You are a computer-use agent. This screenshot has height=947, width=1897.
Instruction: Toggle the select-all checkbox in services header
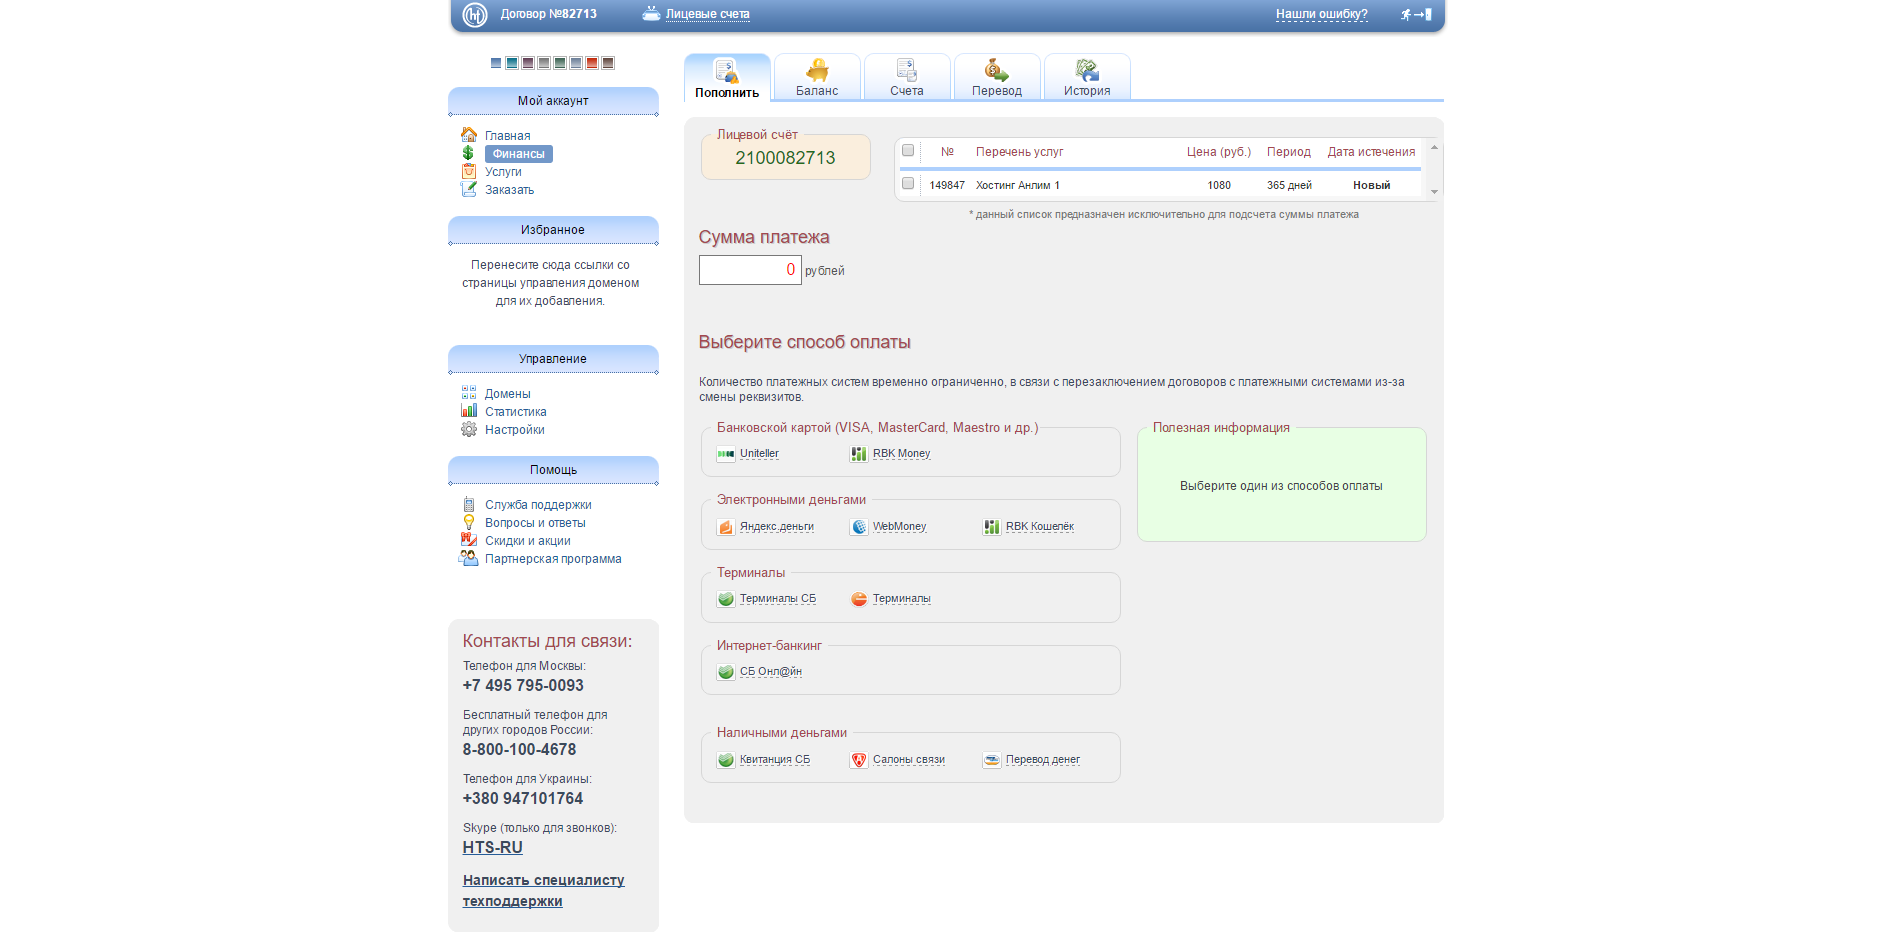pos(908,150)
